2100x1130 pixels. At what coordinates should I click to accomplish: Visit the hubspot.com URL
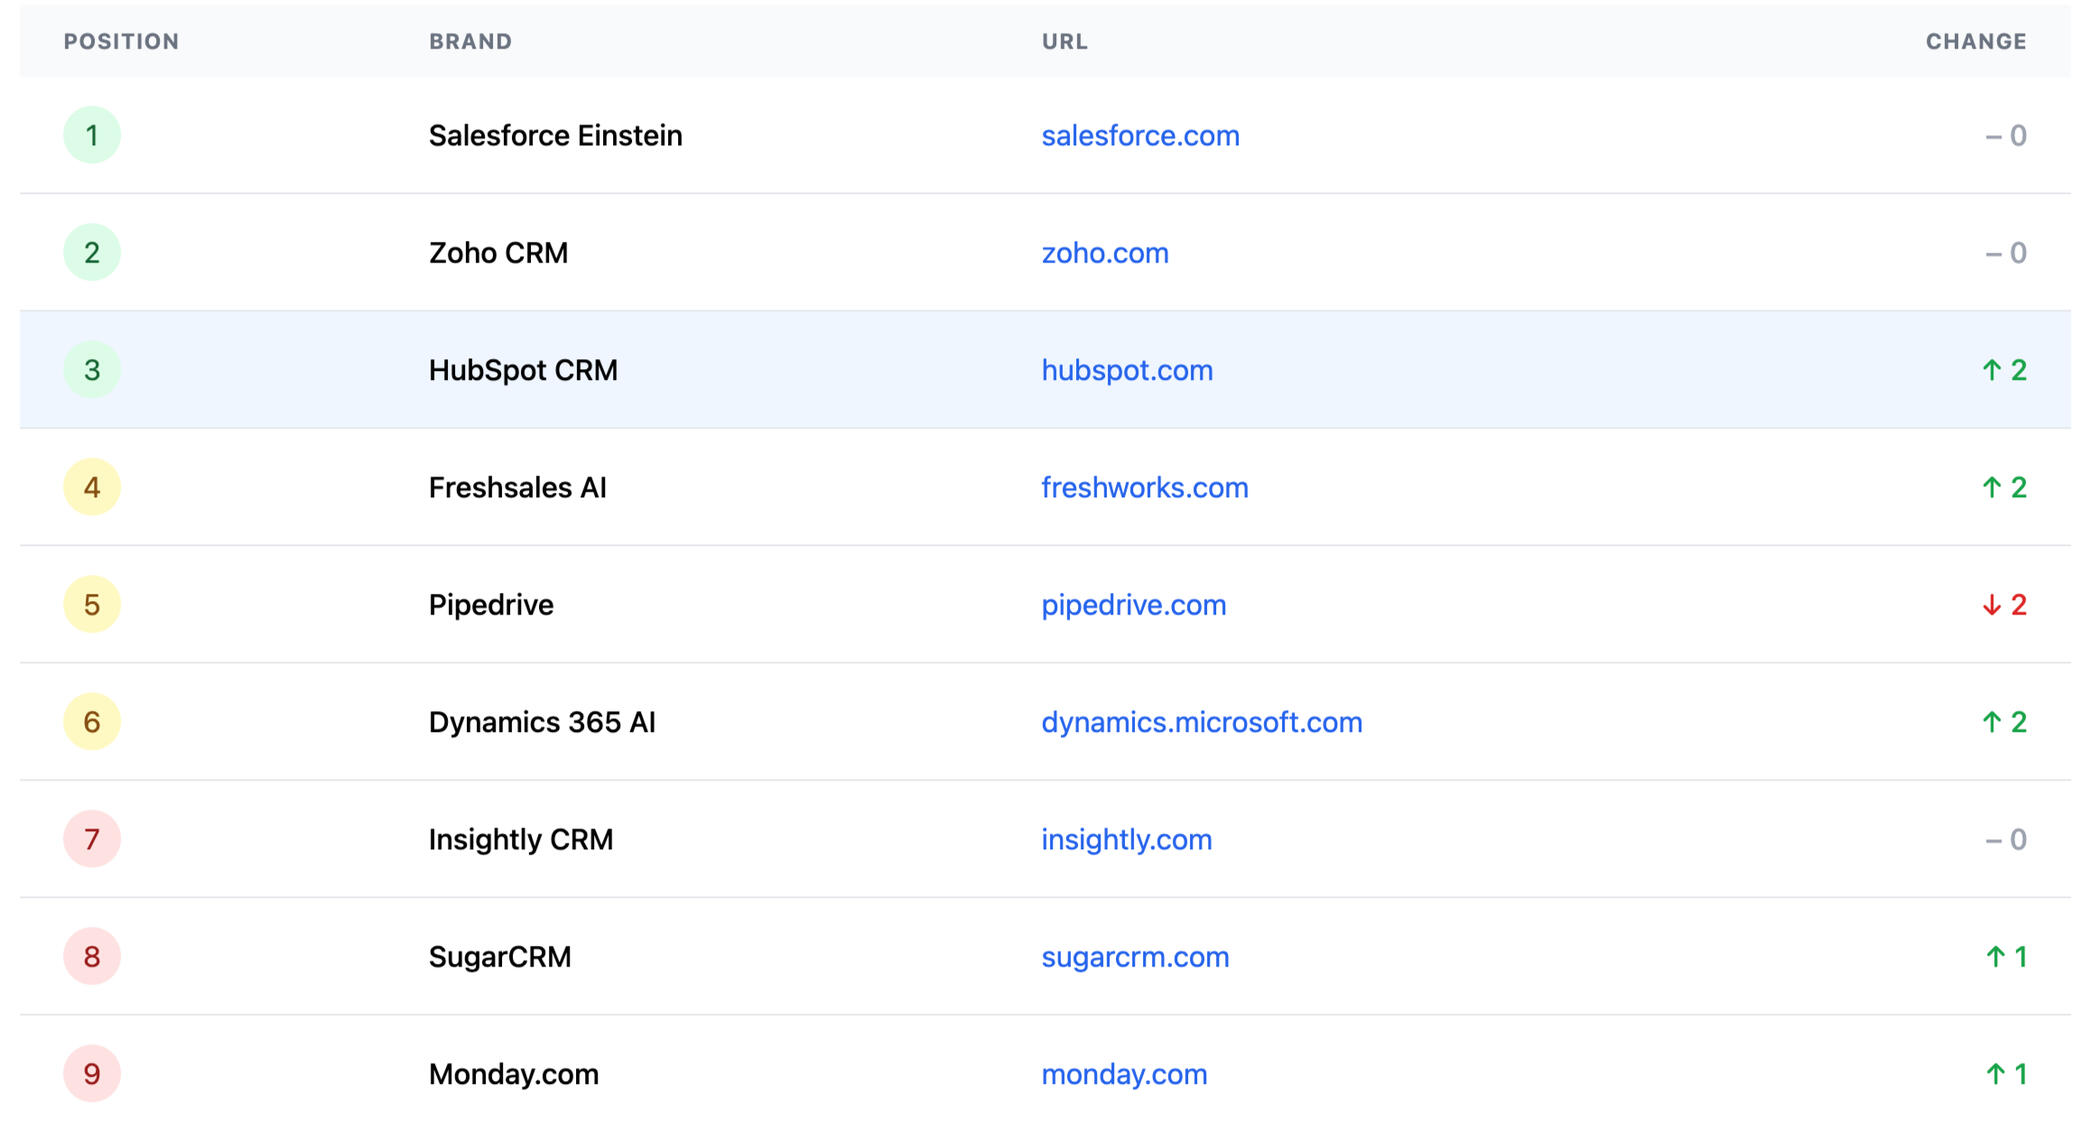(1127, 370)
